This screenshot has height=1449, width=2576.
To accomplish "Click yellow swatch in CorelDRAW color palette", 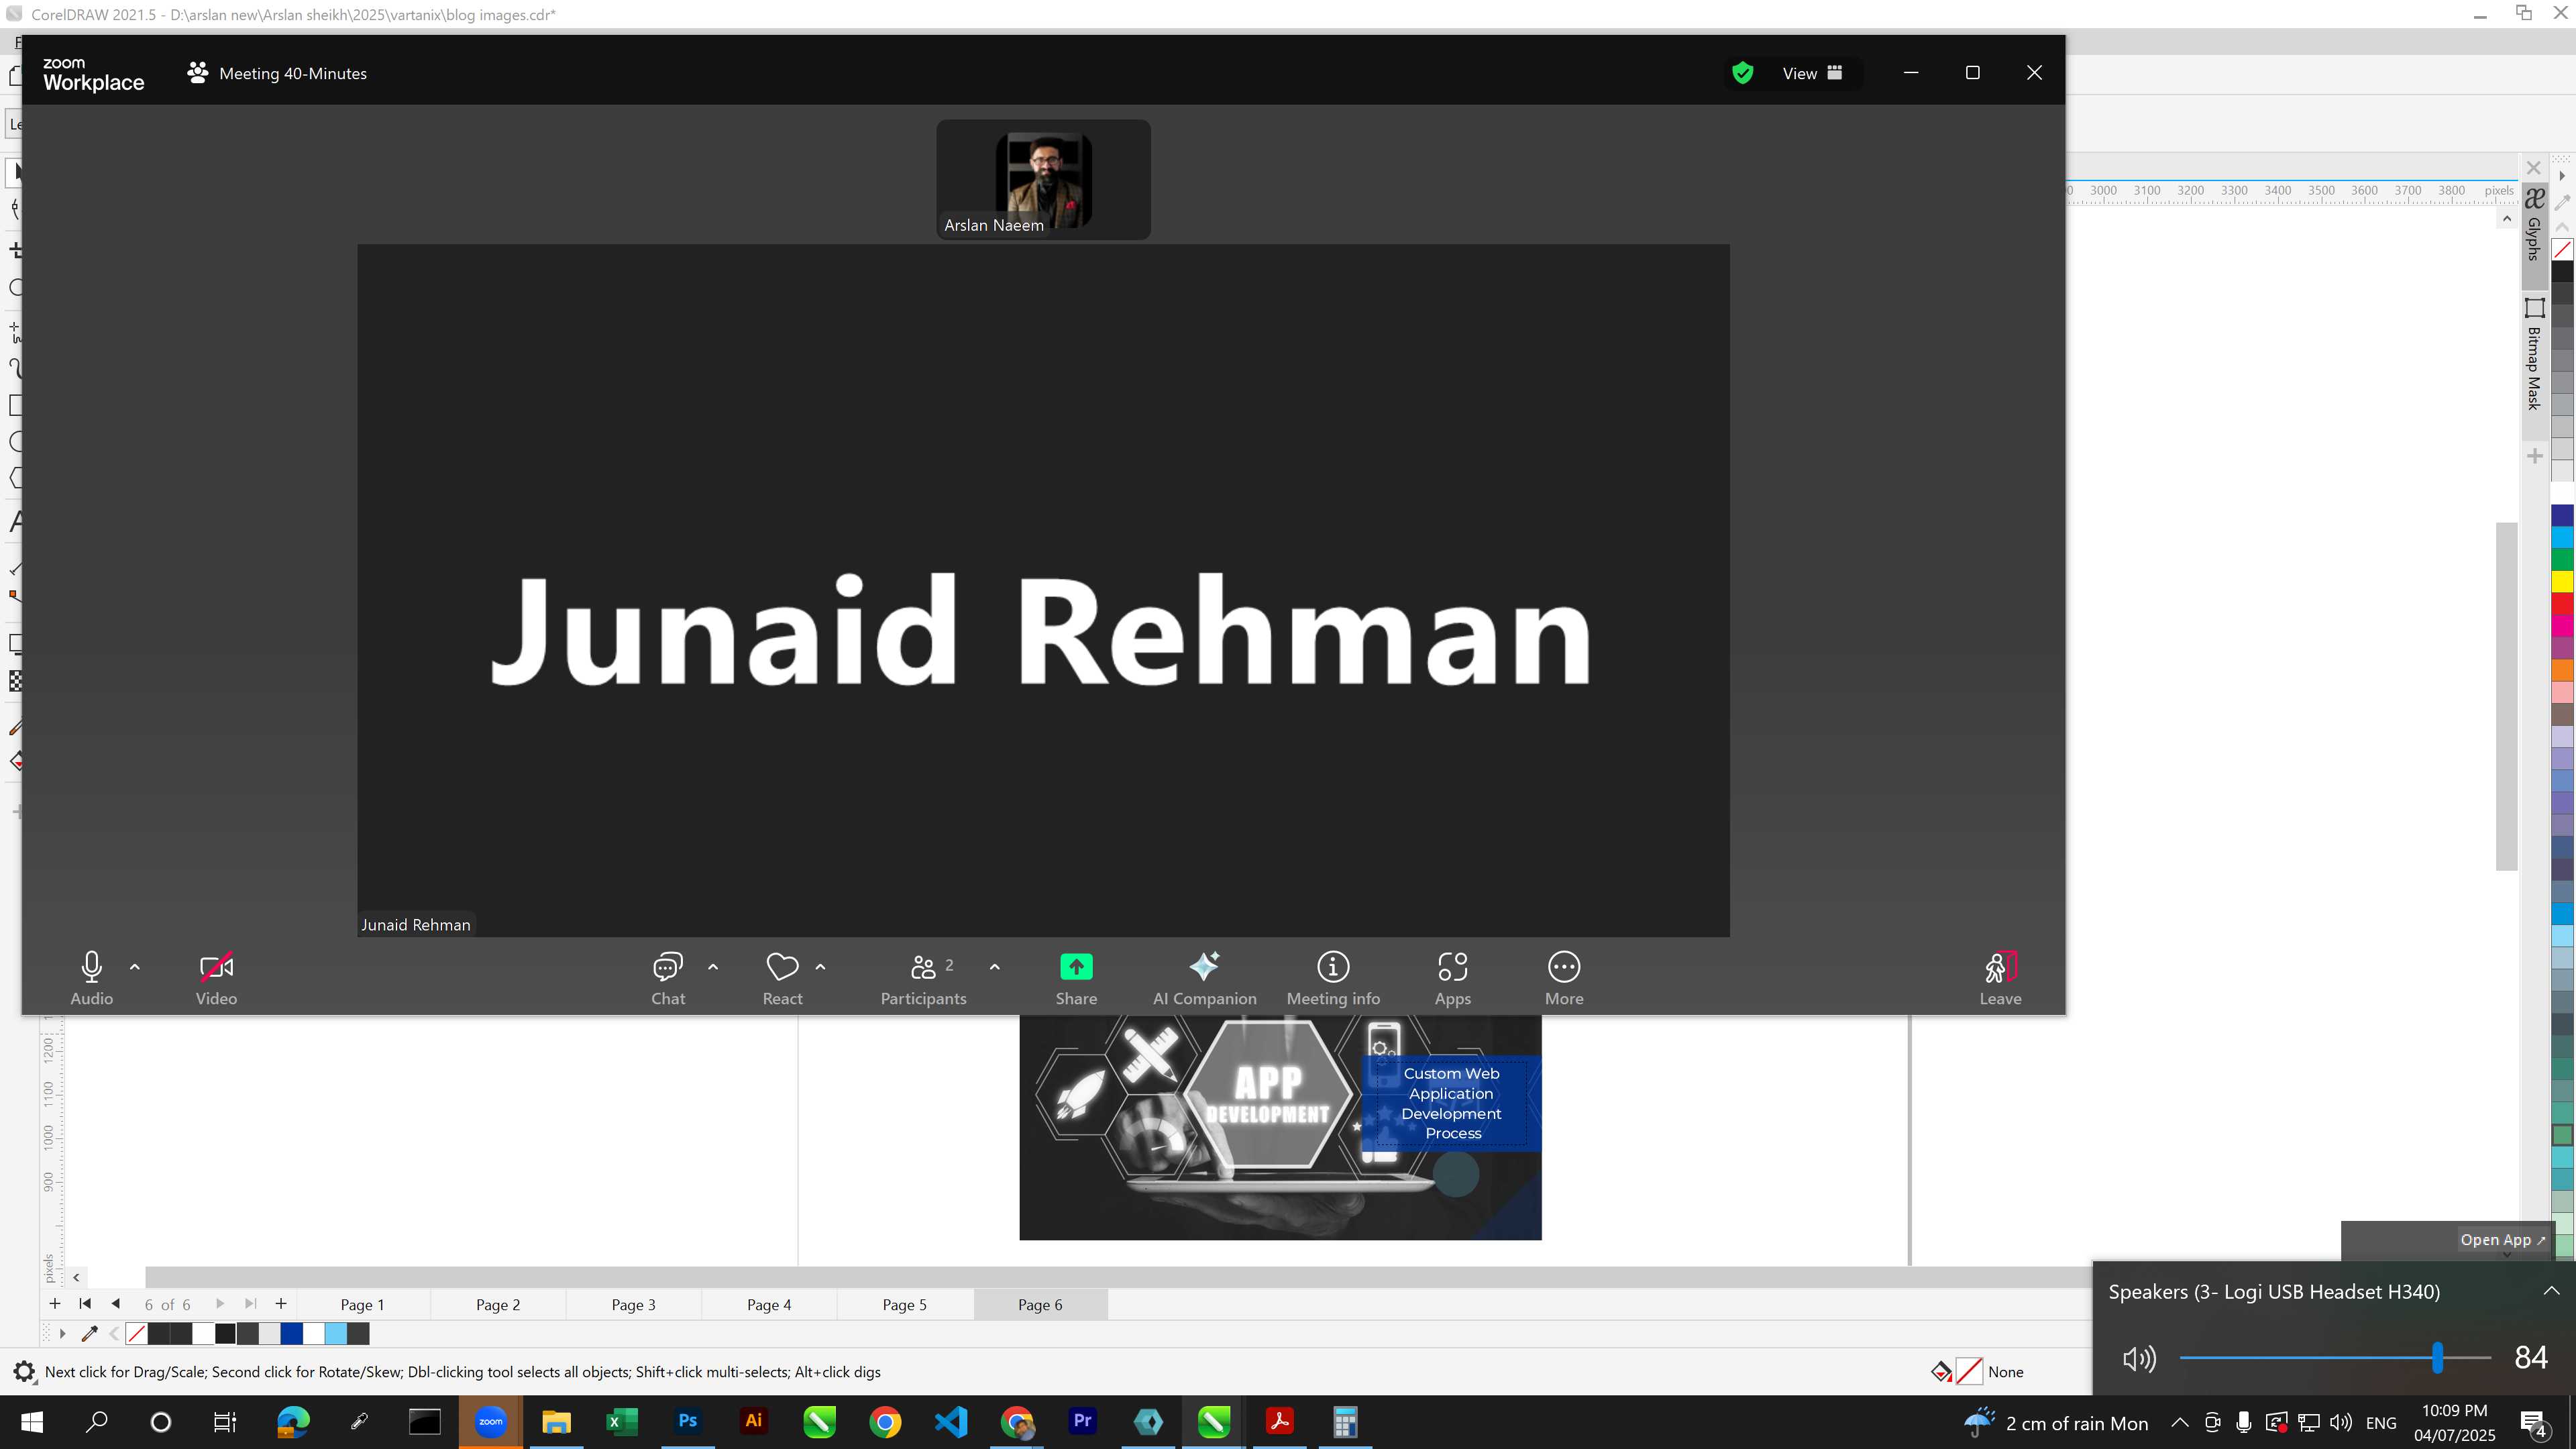I will click(2563, 582).
